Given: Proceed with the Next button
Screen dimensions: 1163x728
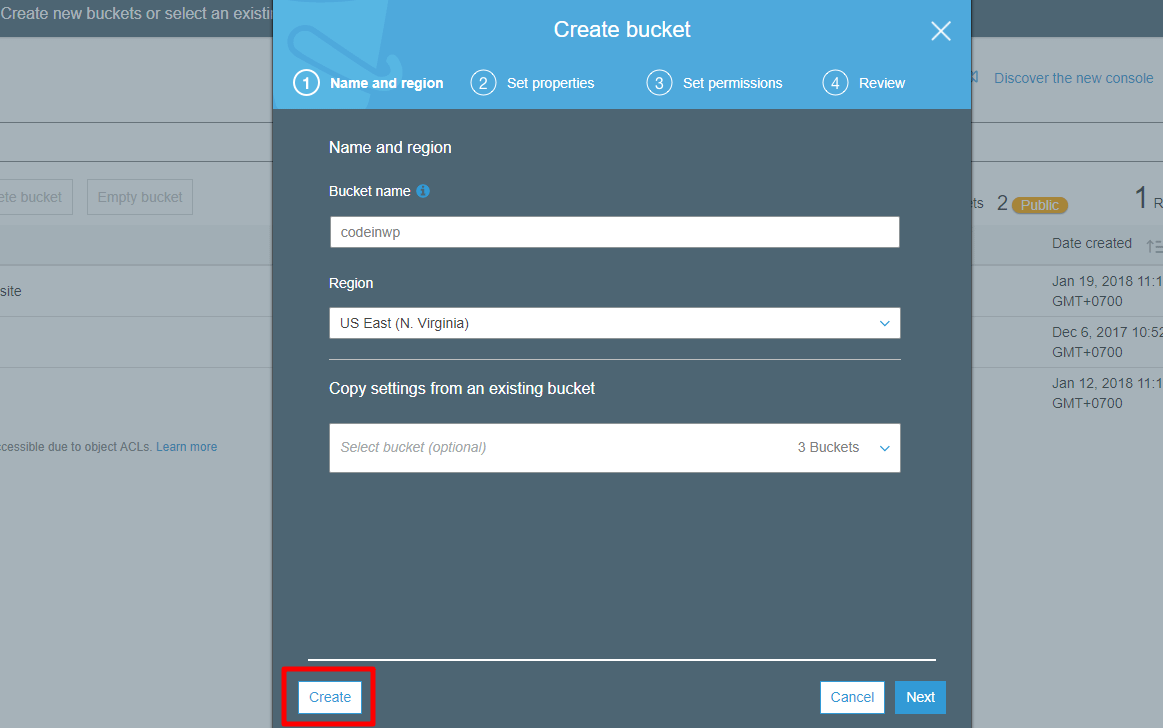Looking at the screenshot, I should click(x=920, y=697).
